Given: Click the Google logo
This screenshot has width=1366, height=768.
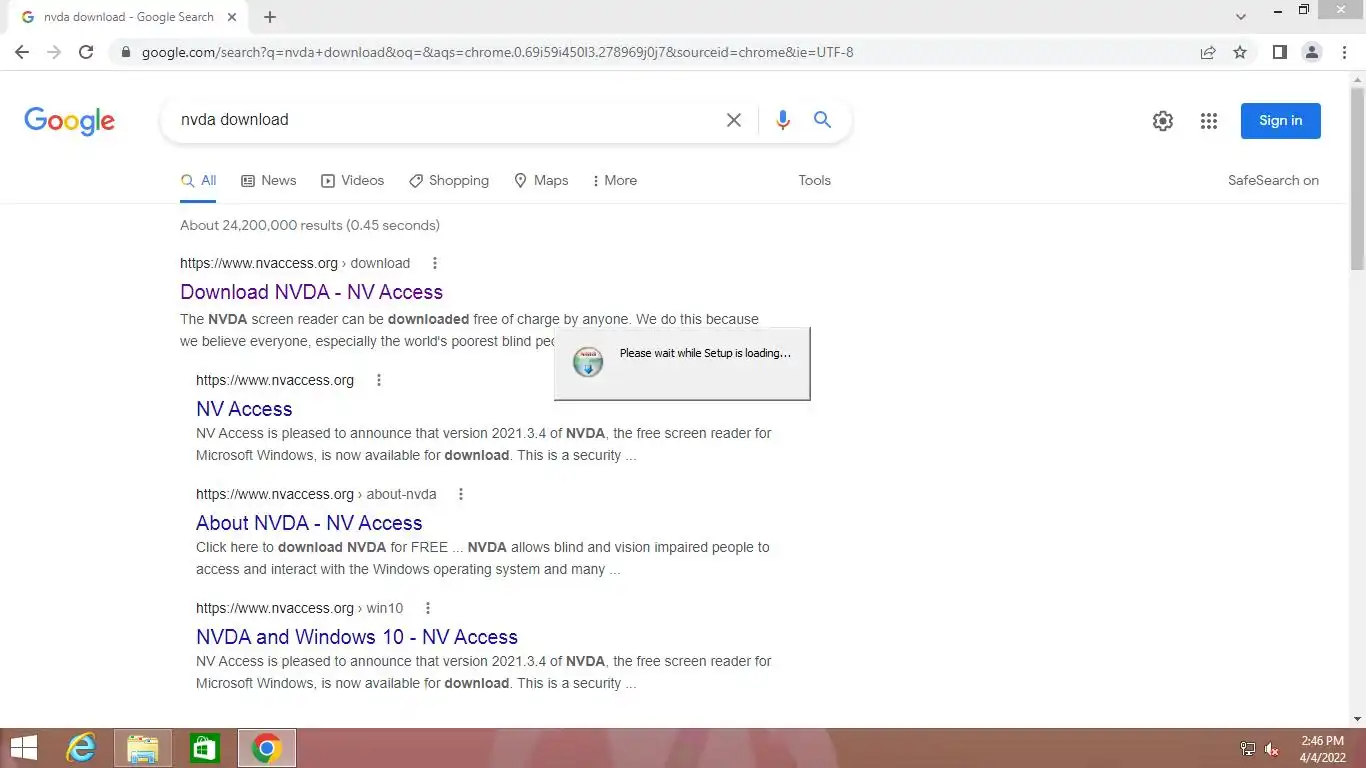Looking at the screenshot, I should [x=69, y=121].
